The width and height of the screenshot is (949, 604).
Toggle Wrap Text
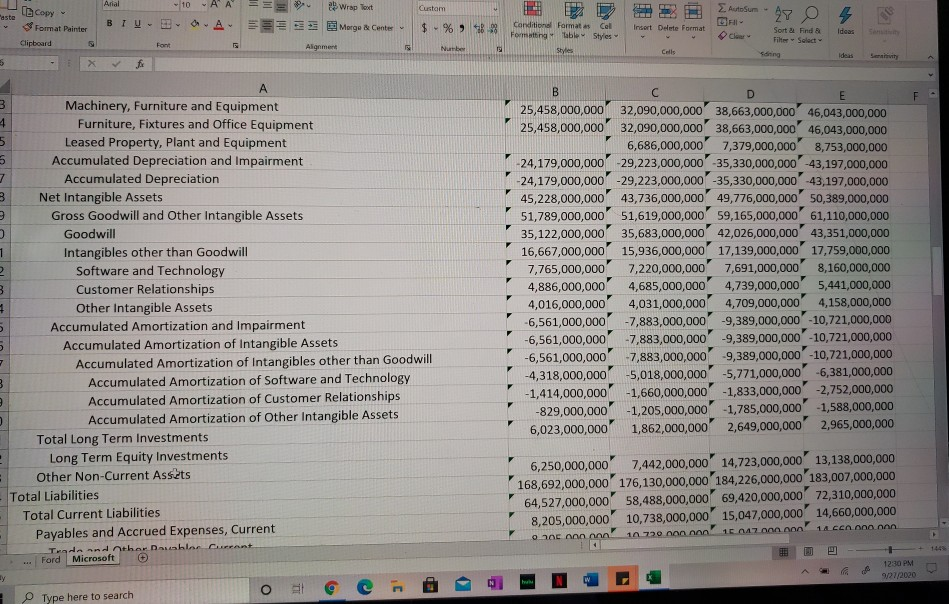click(x=351, y=7)
